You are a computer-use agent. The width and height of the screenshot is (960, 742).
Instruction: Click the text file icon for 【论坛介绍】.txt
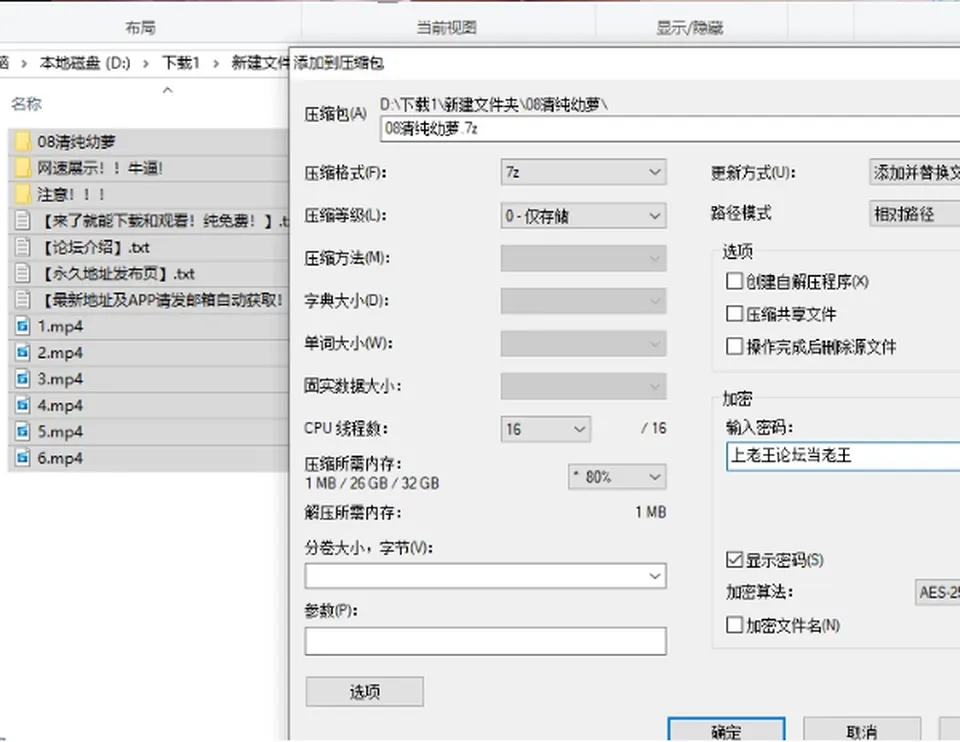pos(23,247)
